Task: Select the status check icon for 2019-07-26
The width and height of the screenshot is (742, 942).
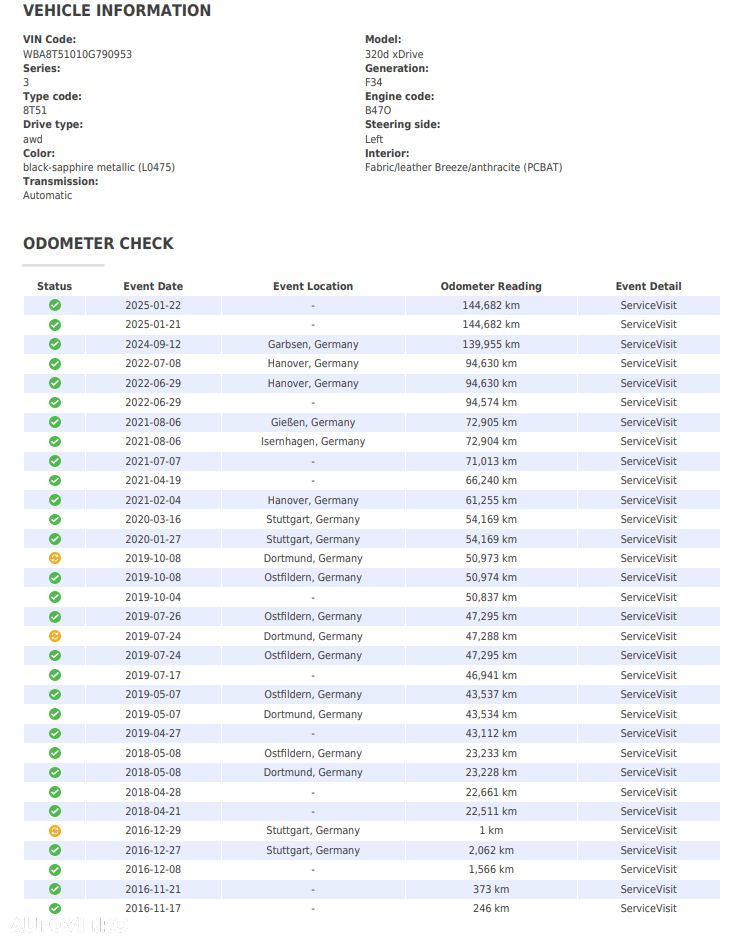Action: [55, 617]
